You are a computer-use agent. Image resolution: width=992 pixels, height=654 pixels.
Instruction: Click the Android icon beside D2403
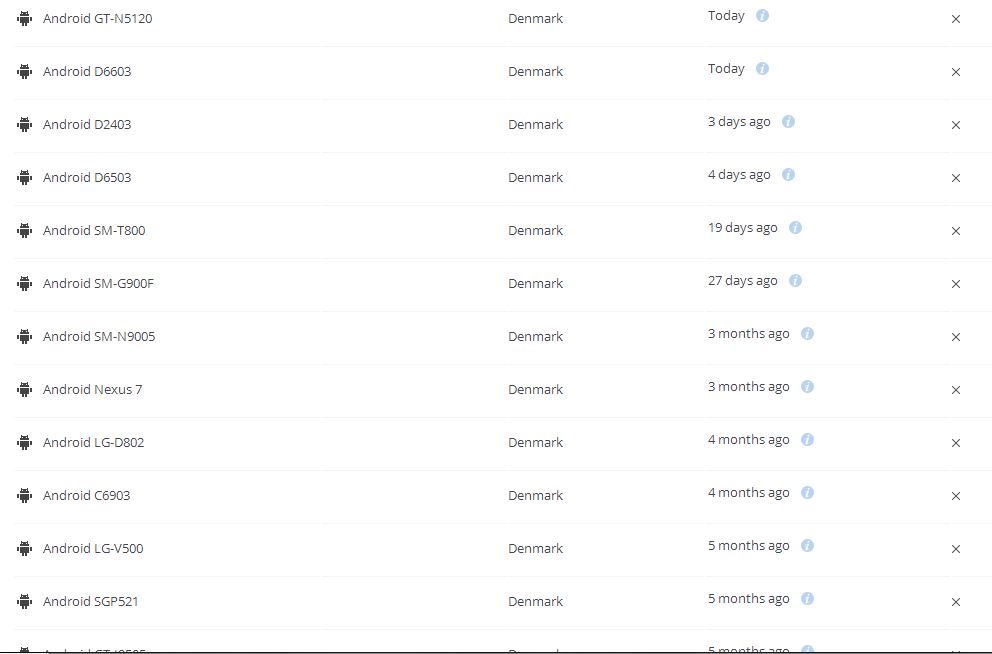pos(25,125)
